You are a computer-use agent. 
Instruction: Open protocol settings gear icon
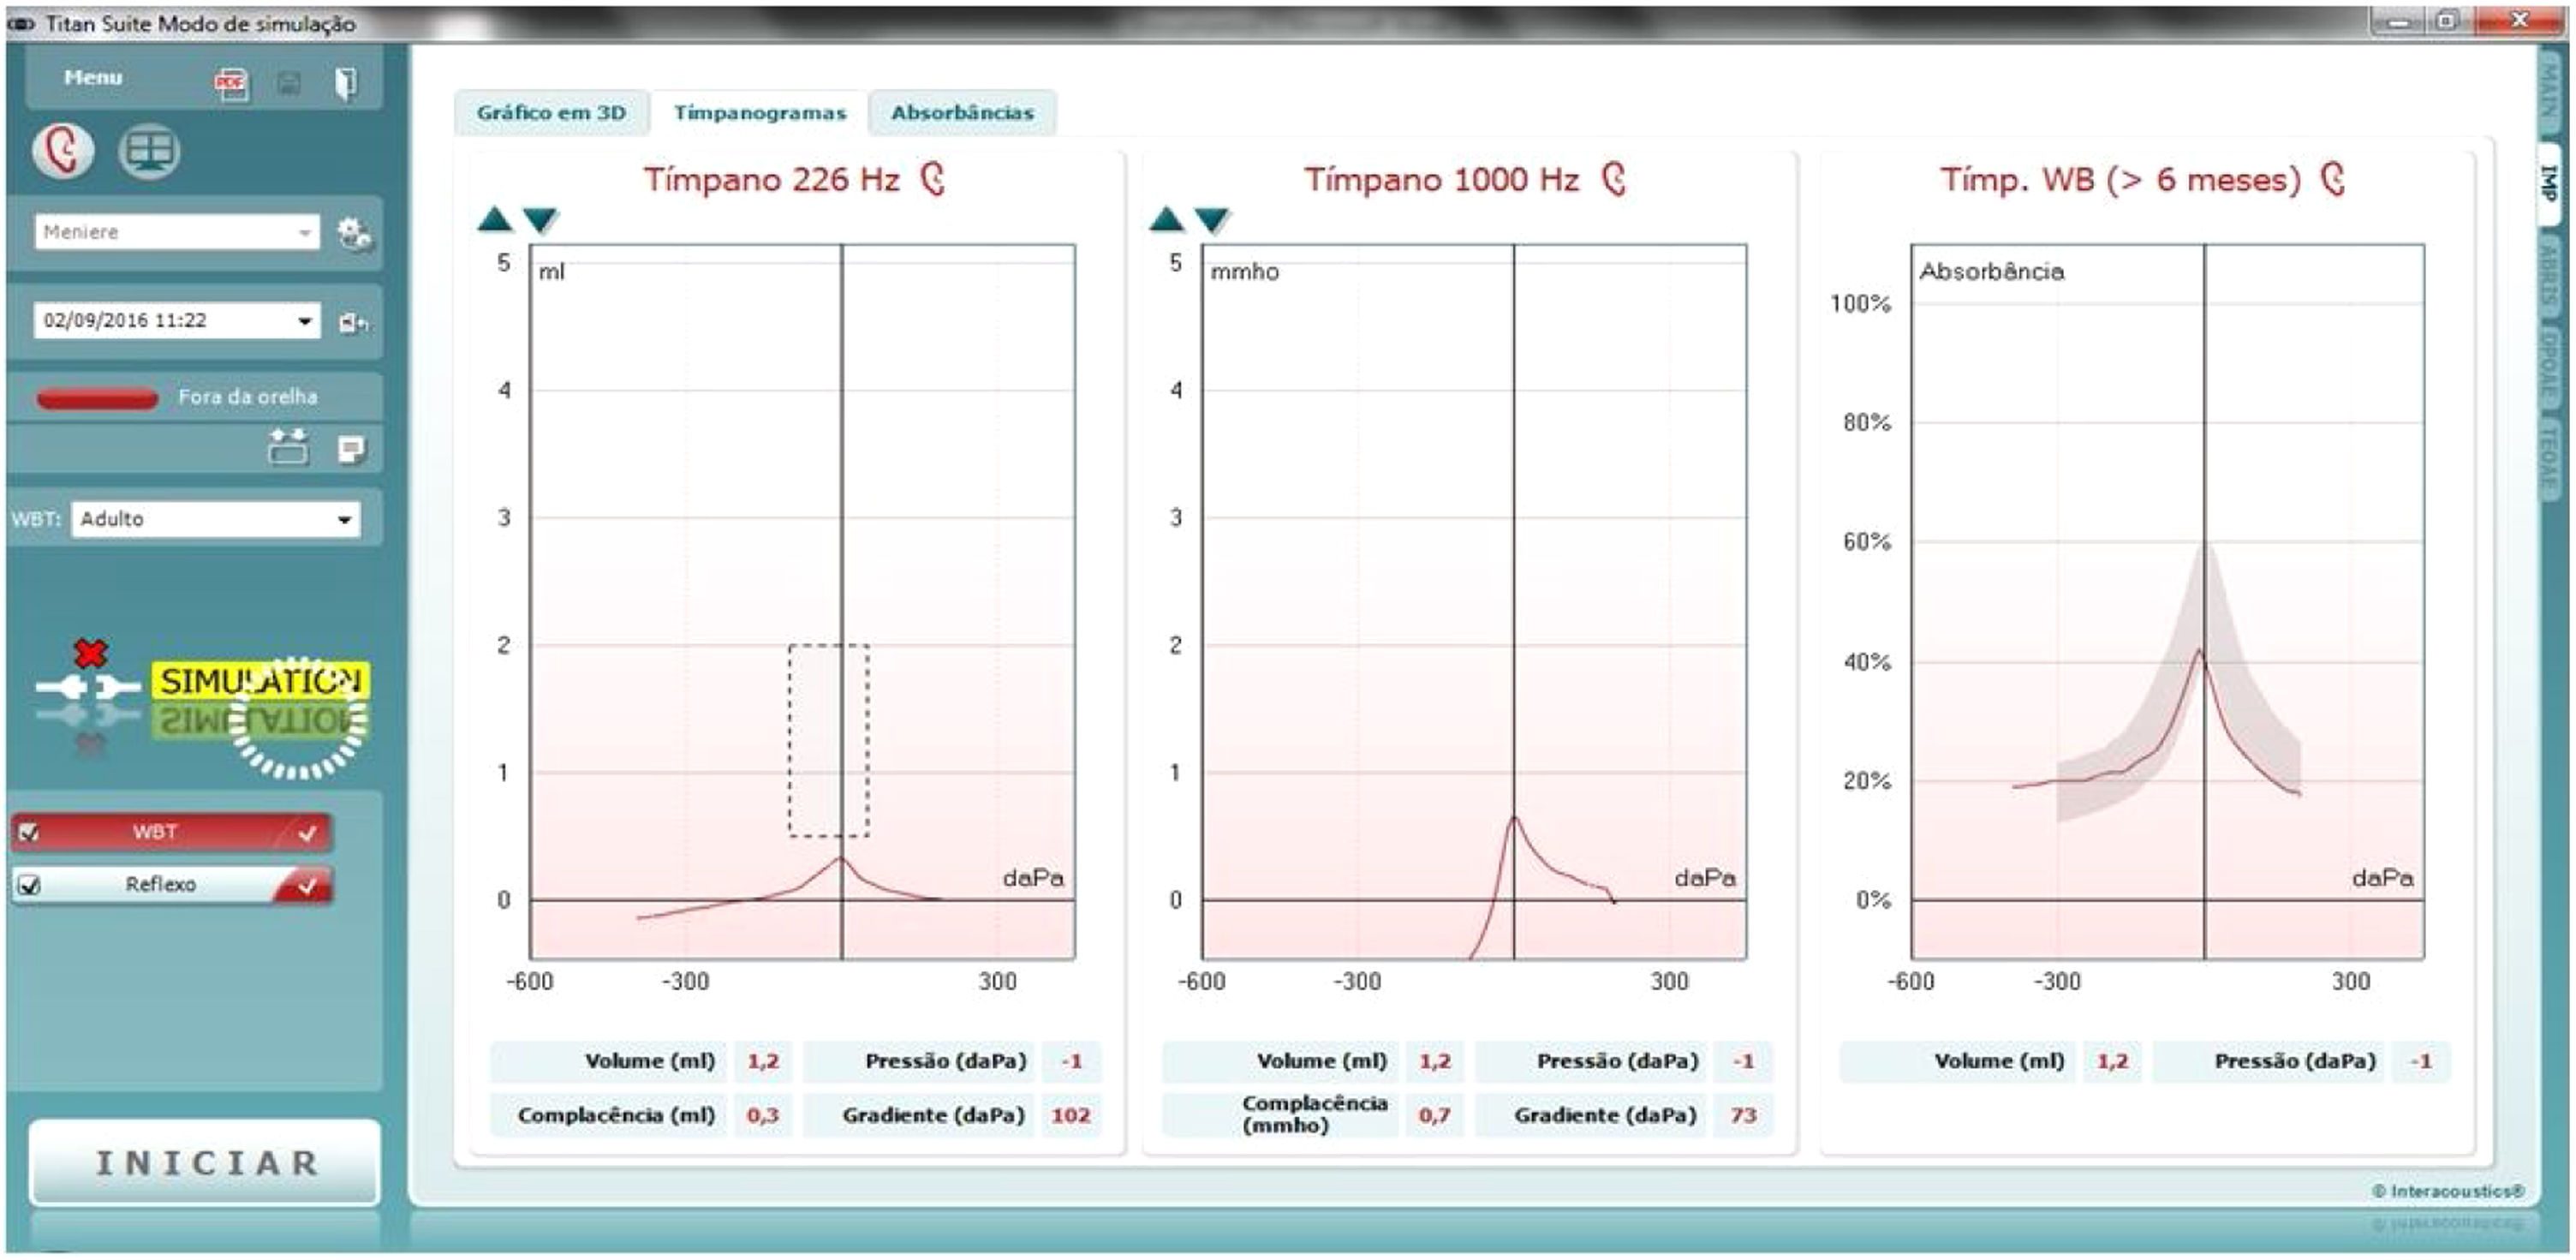click(x=354, y=234)
